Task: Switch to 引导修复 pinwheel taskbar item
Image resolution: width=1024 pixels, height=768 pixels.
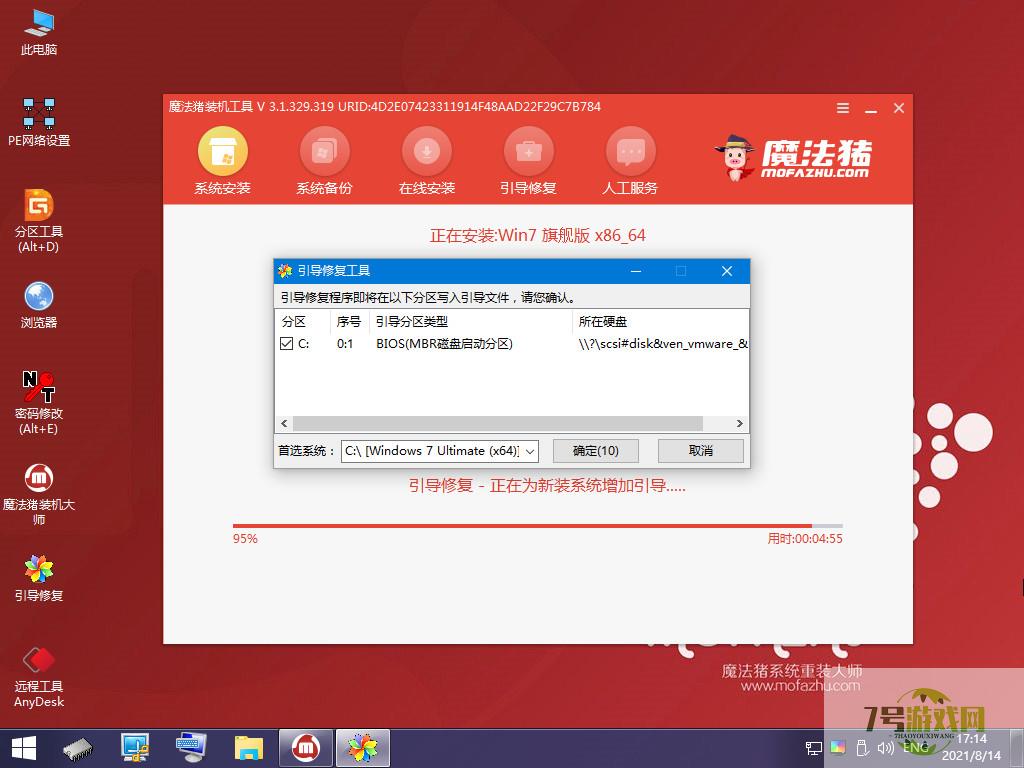Action: pos(362,748)
